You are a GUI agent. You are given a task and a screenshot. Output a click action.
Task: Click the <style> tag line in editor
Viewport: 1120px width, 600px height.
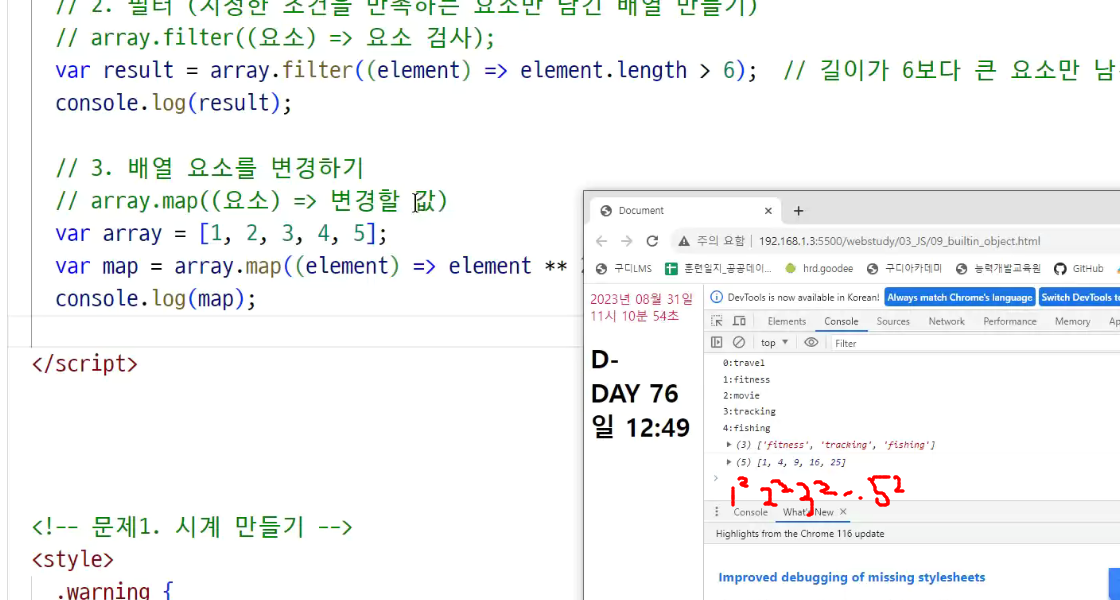[72, 559]
